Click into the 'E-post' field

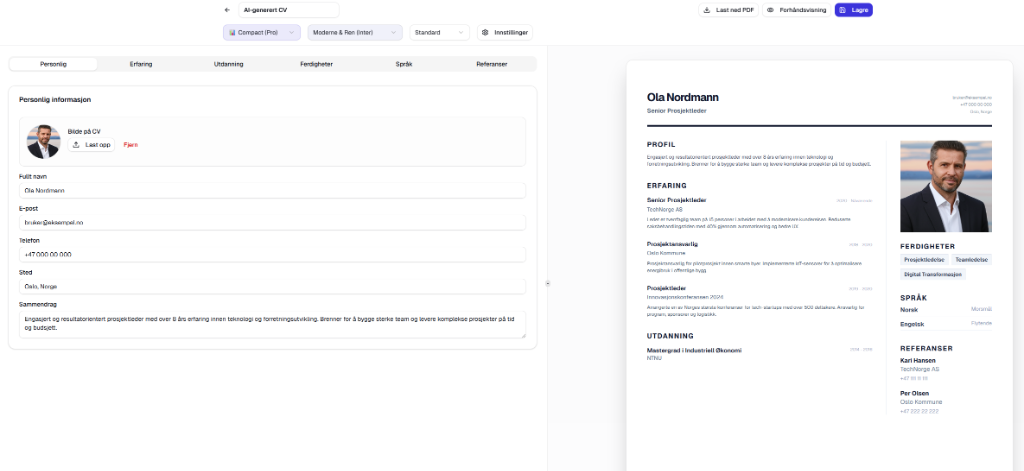tap(272, 223)
